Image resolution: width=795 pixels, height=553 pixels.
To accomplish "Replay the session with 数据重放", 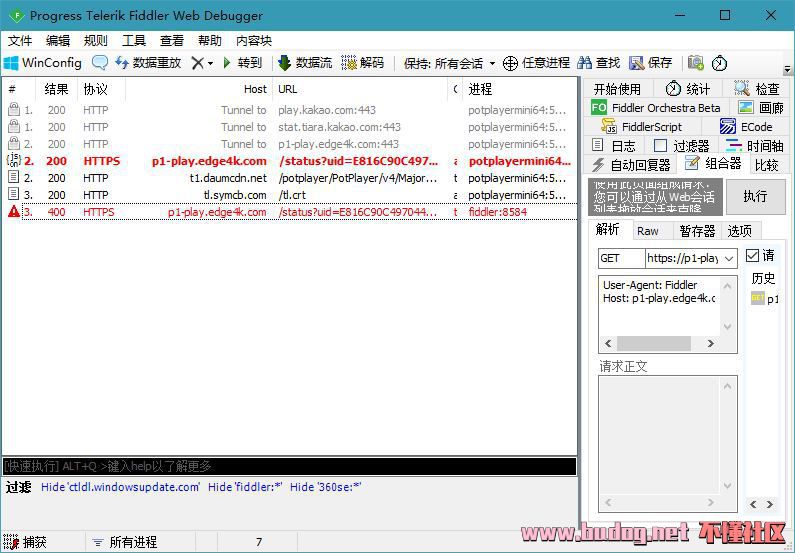I will click(x=148, y=63).
